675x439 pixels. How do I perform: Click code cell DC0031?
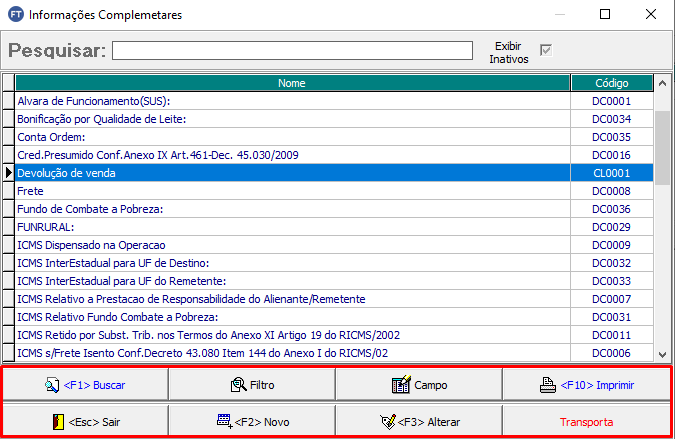(x=612, y=317)
